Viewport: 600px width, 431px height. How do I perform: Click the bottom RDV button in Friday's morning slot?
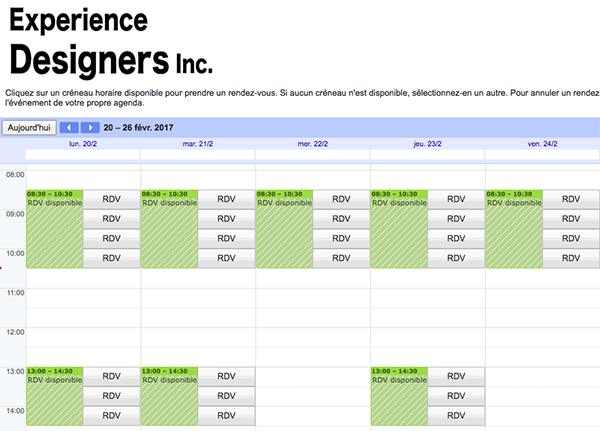pyautogui.click(x=571, y=259)
